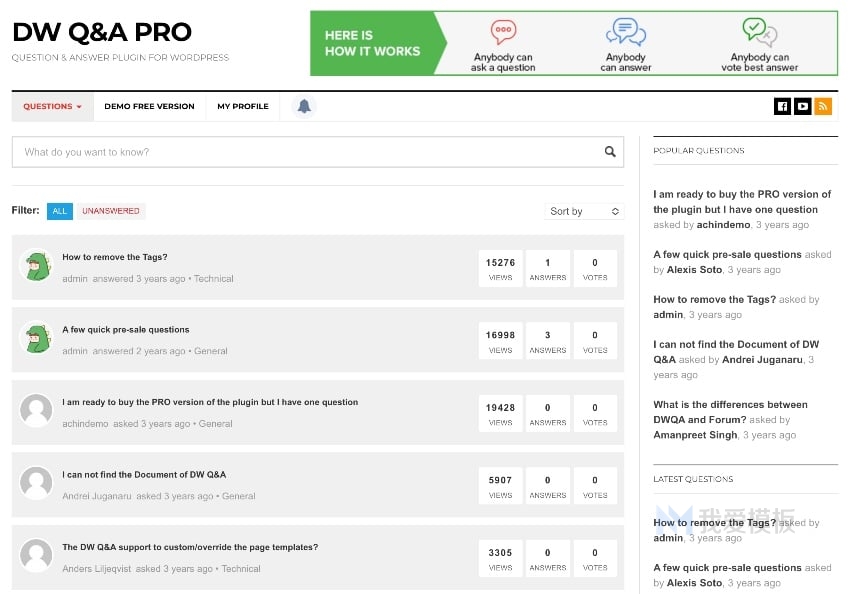The image size is (850, 594).
Task: Click the 15276 views count box
Action: tap(500, 268)
